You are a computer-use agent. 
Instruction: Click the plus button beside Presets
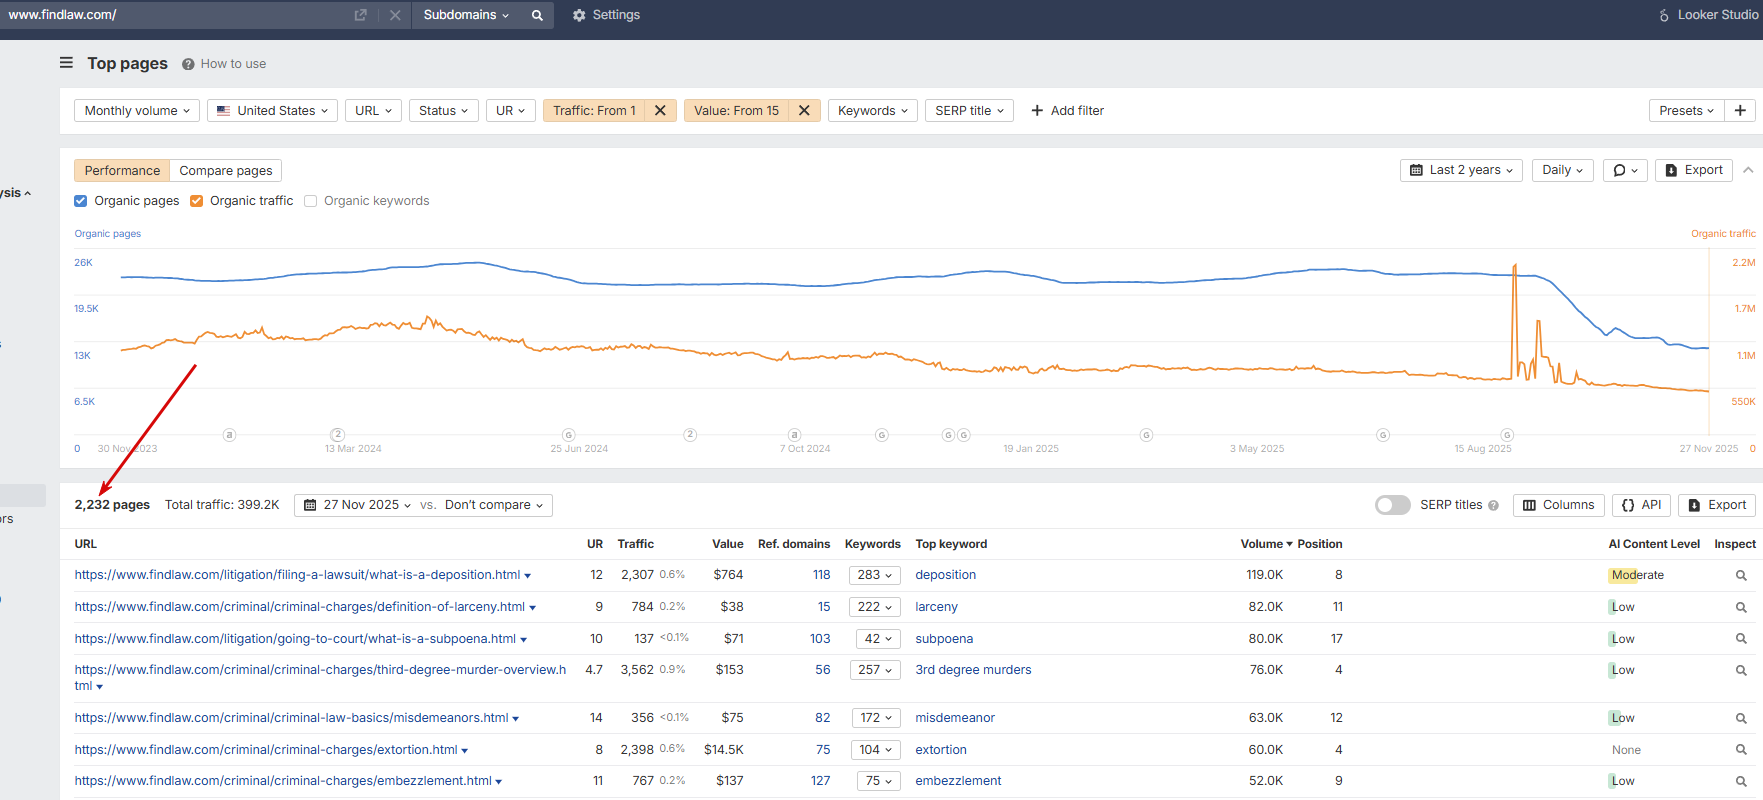pyautogui.click(x=1740, y=111)
